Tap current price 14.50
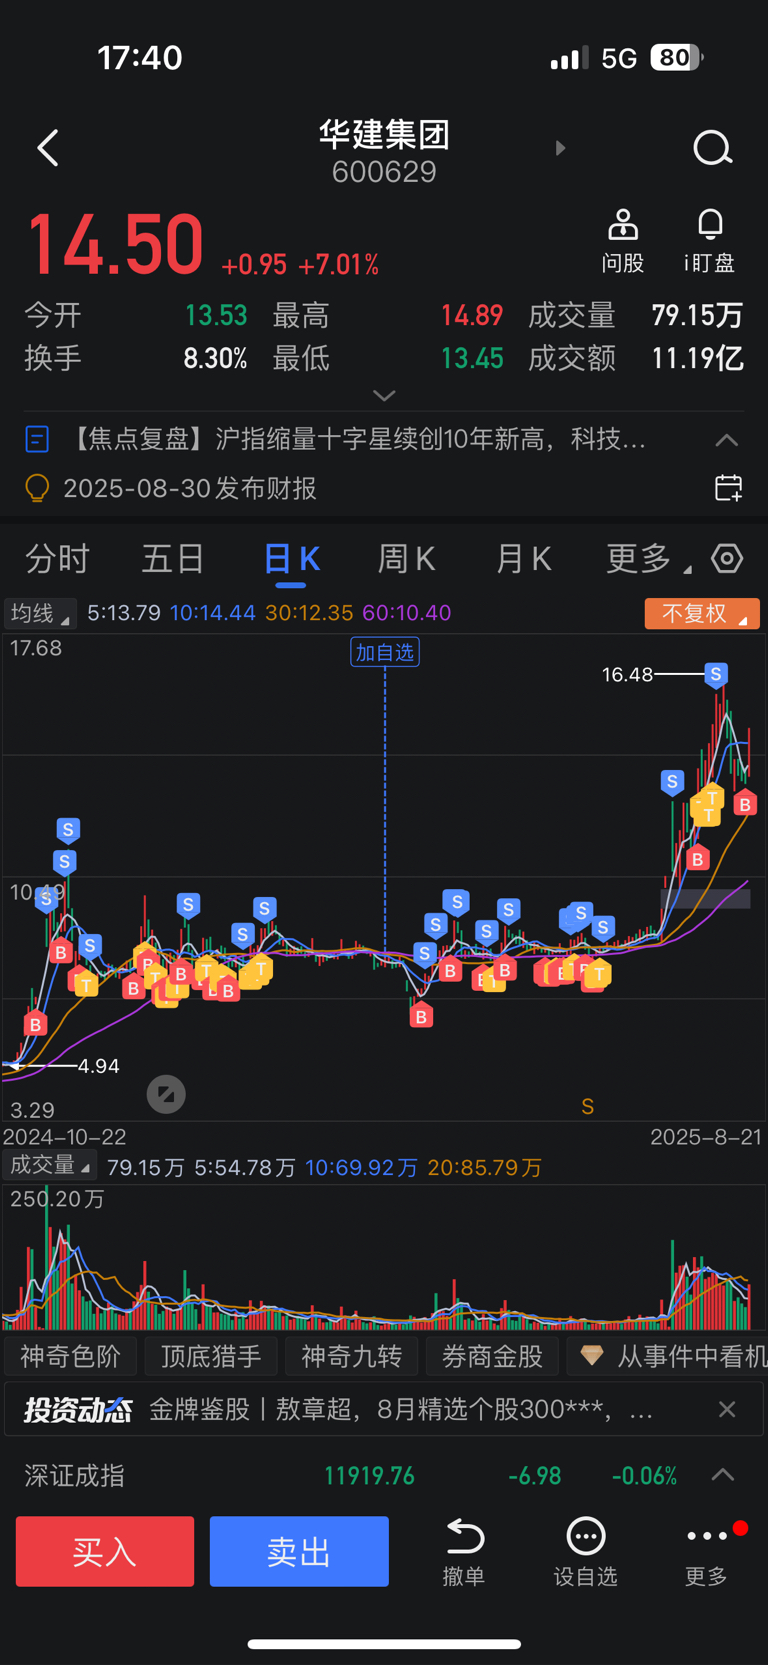 click(115, 245)
